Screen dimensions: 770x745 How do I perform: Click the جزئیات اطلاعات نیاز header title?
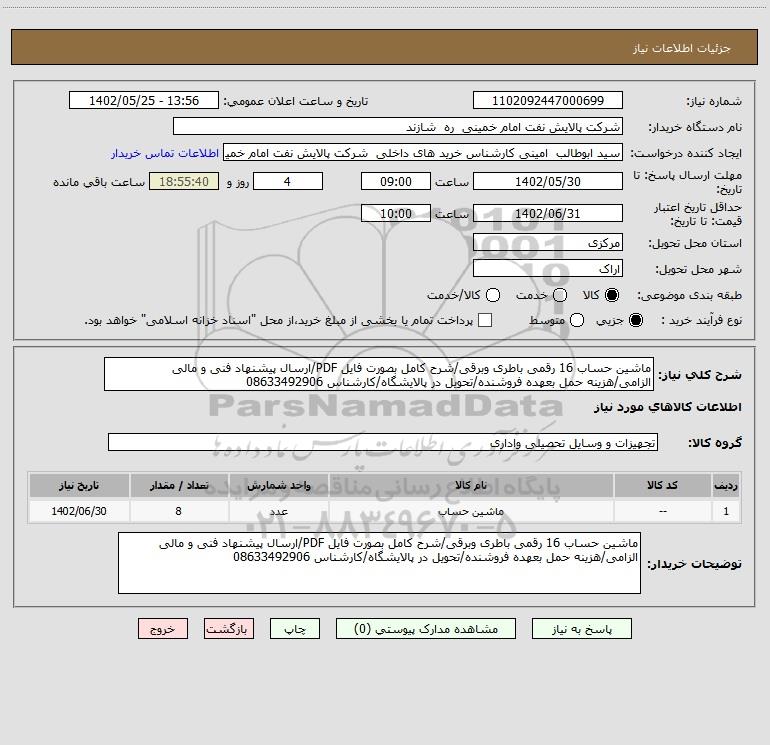coord(681,48)
